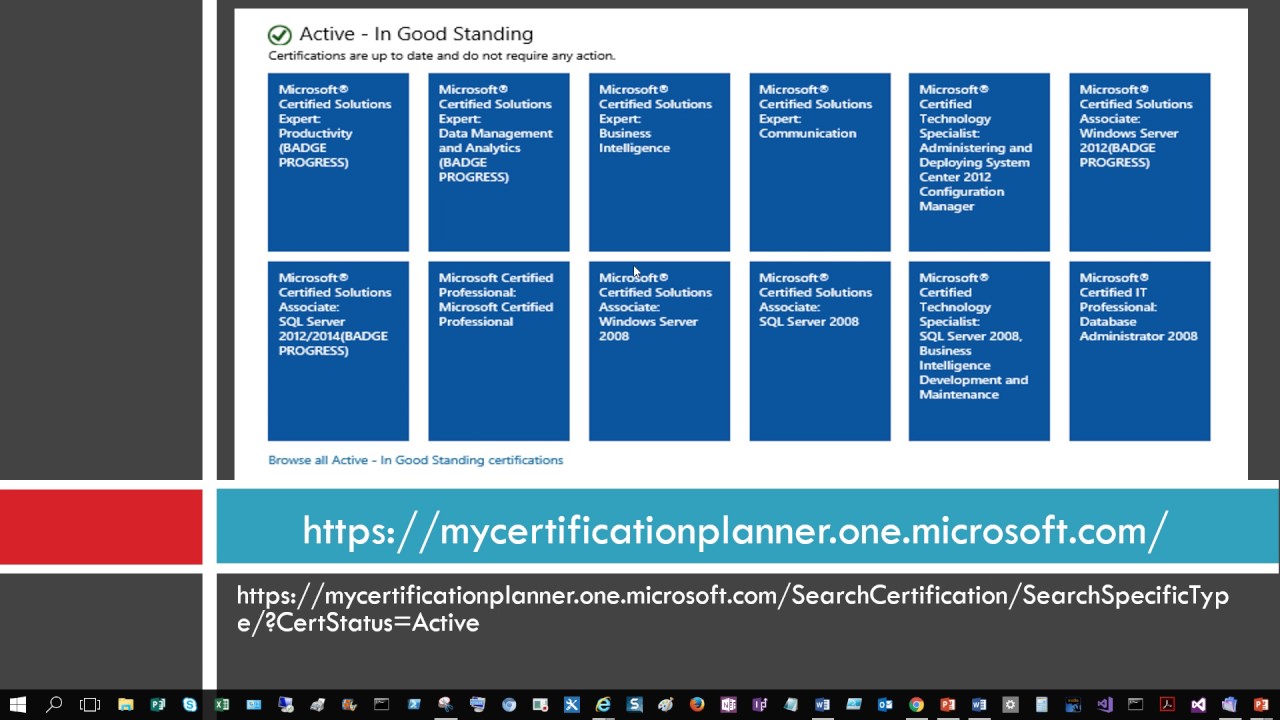The image size is (1280, 720).
Task: Click the "Active - In Good Standing" heading
Action: point(416,34)
